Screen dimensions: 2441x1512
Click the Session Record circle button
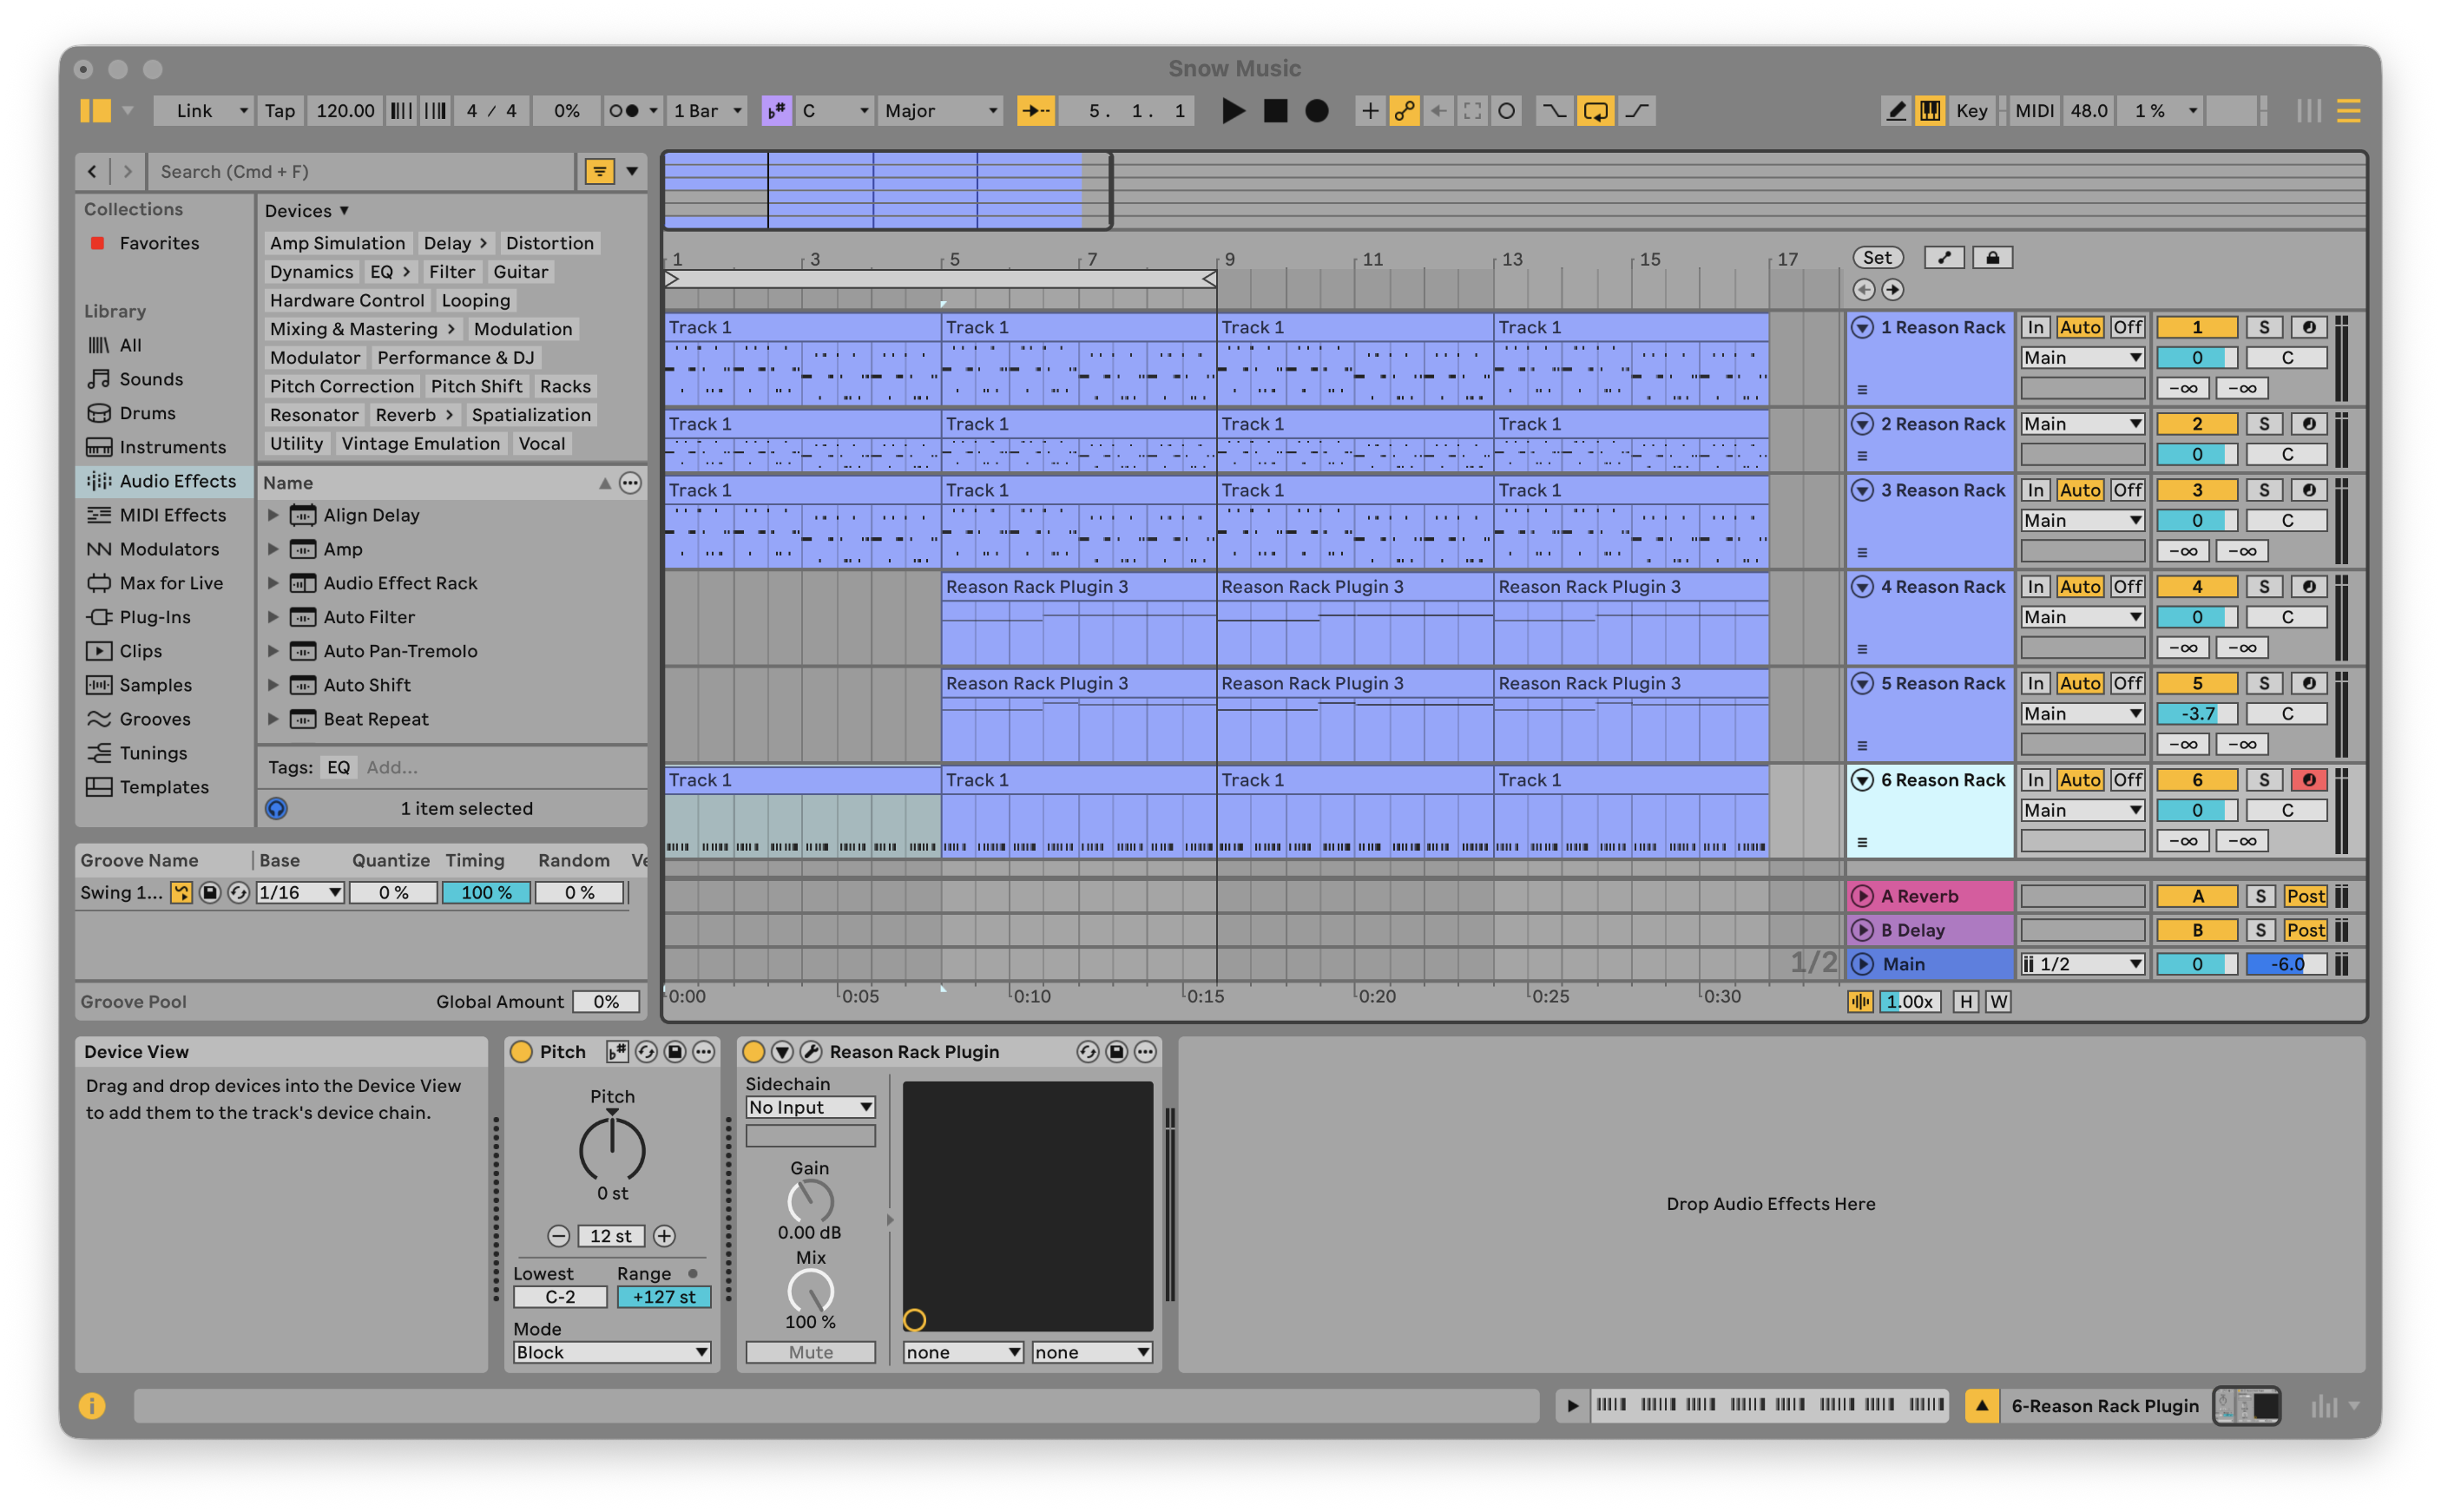point(1506,111)
